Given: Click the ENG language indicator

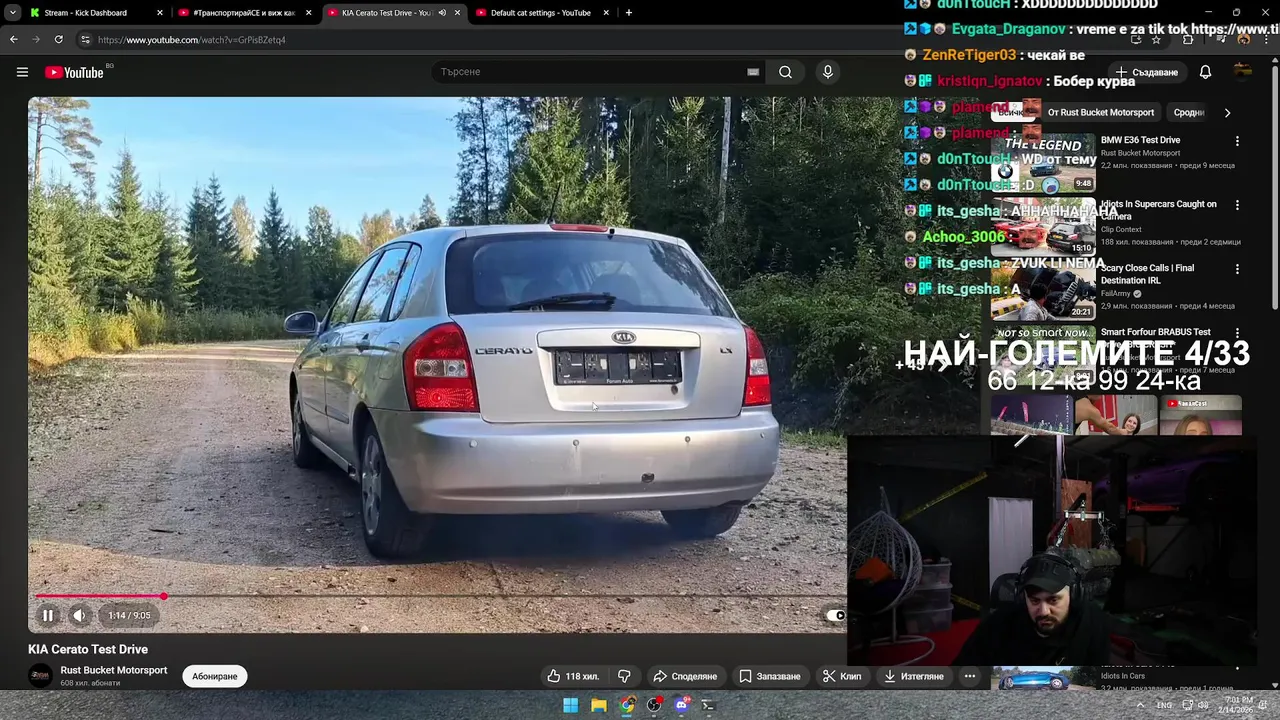Looking at the screenshot, I should pyautogui.click(x=1165, y=705).
